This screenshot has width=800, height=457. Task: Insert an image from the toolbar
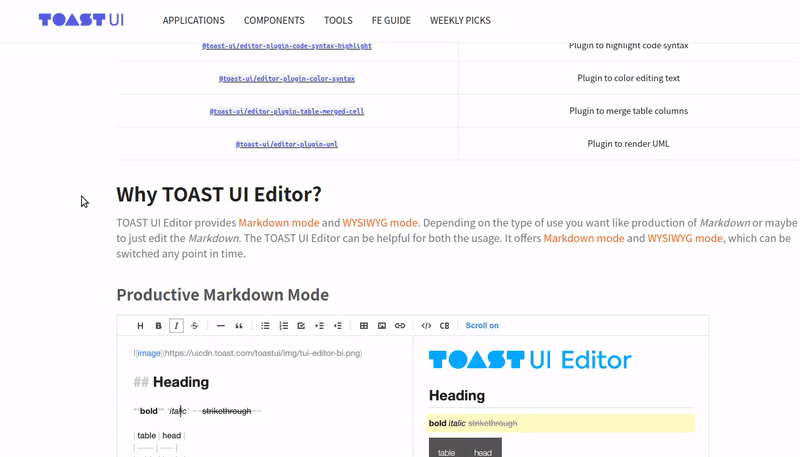tap(382, 326)
